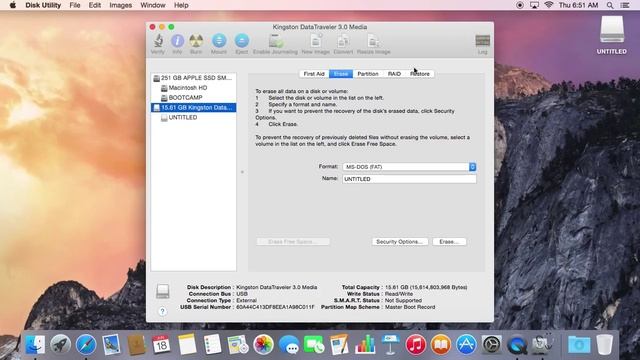Open iTunes from the Dock

pyautogui.click(x=416, y=344)
